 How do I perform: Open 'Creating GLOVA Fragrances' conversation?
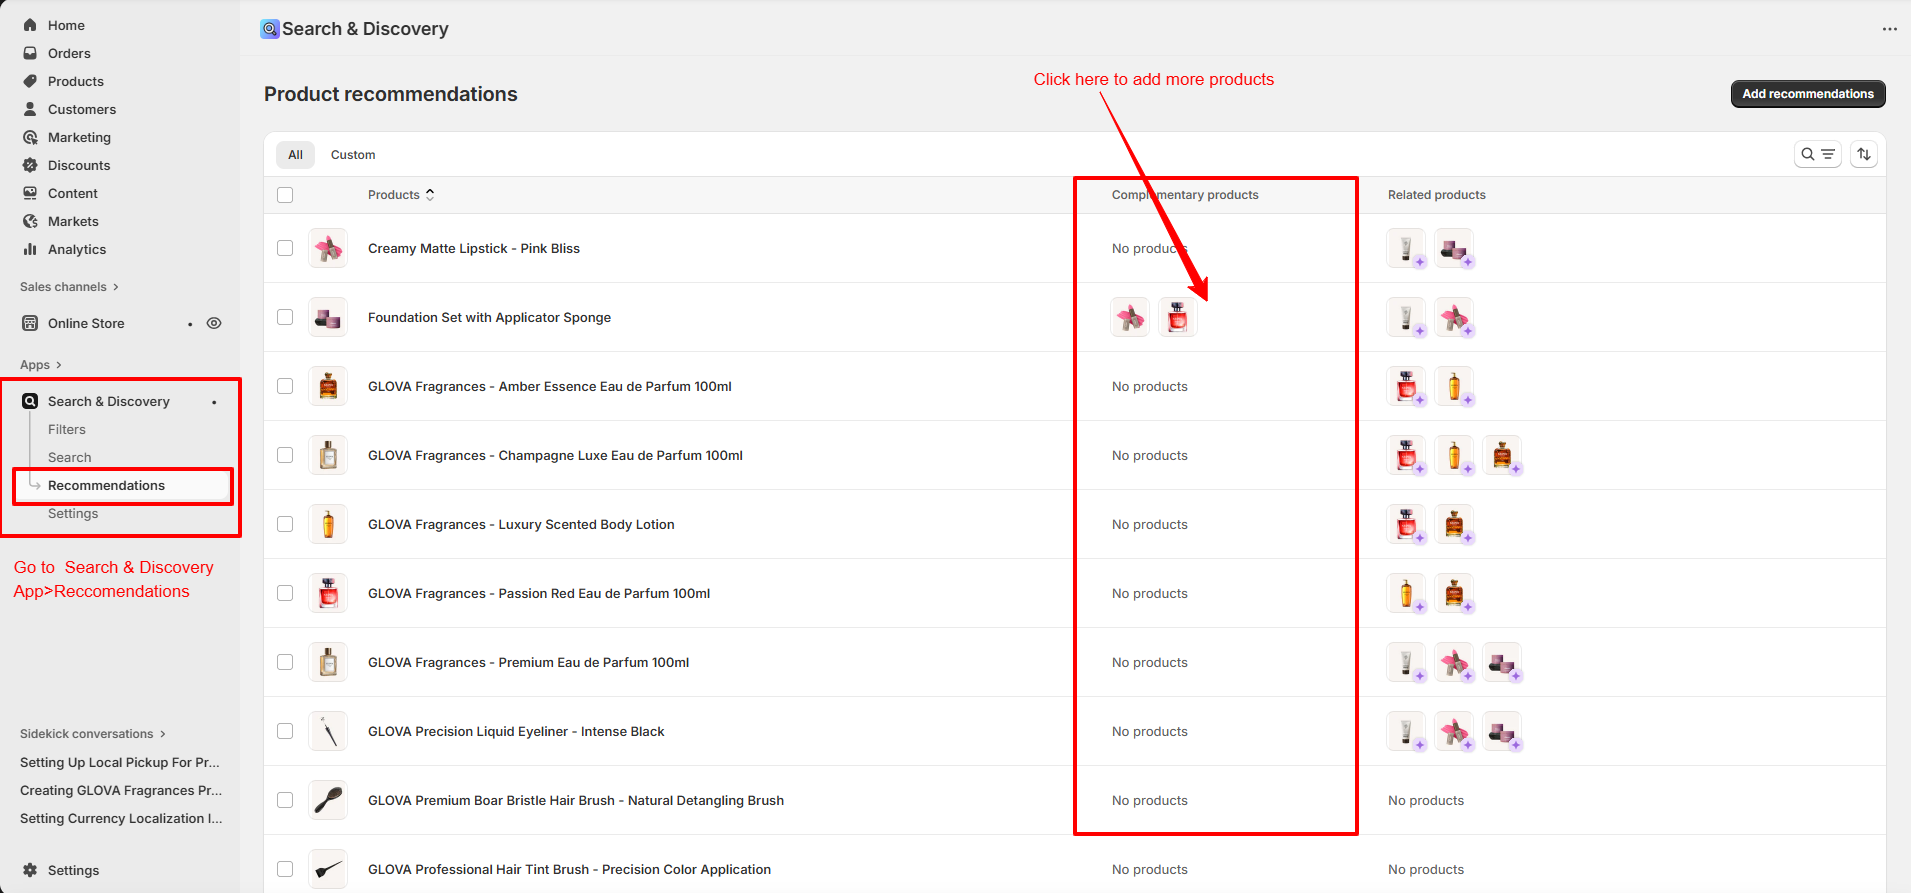(121, 790)
